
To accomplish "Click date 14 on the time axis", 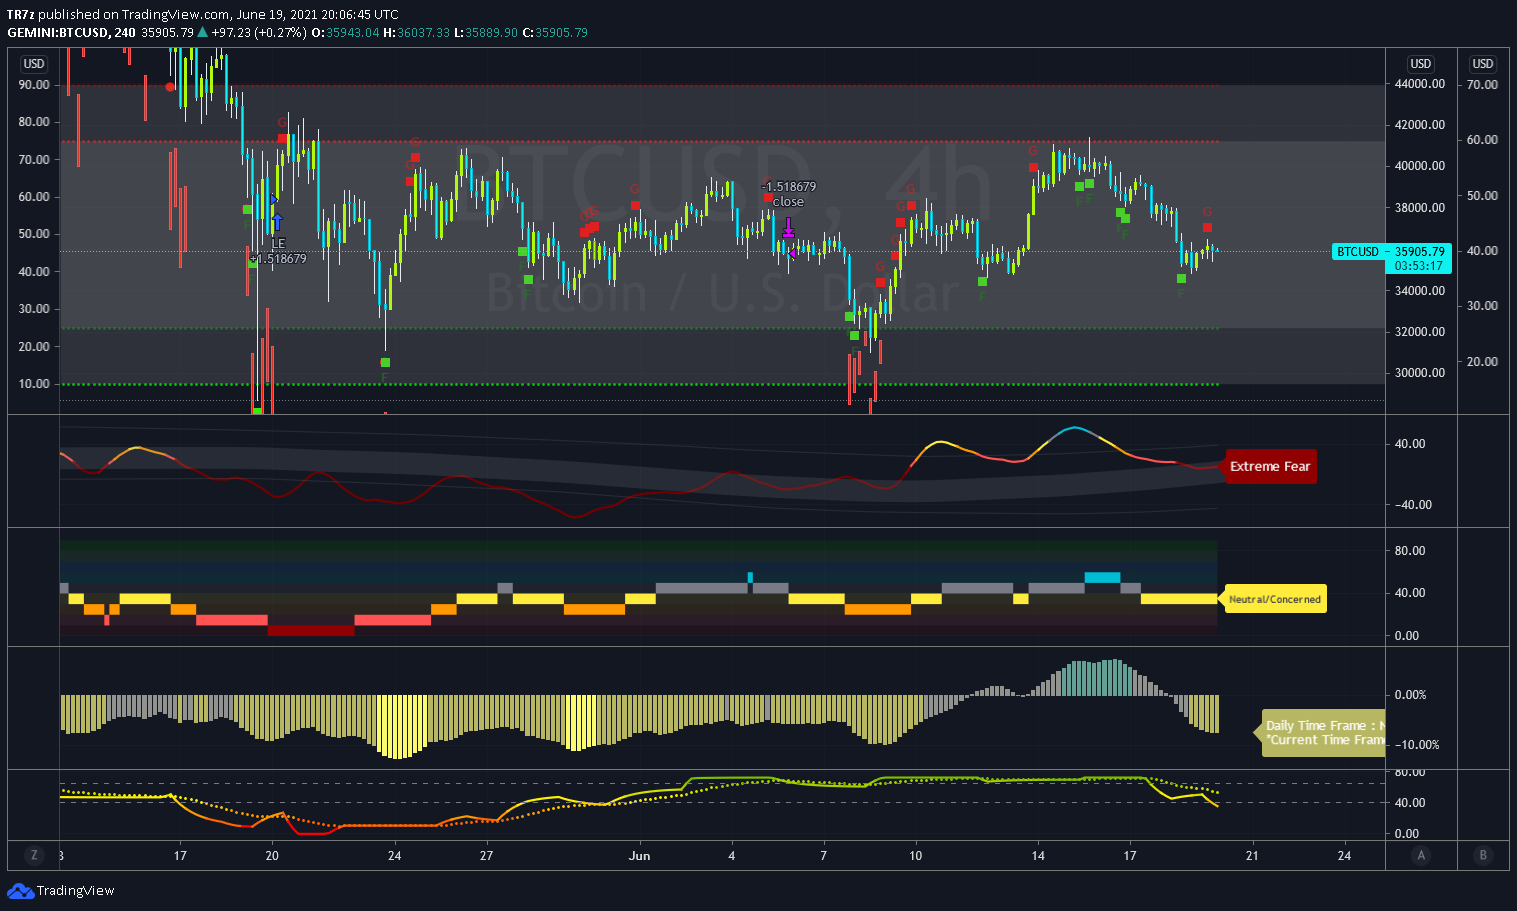I will 1038,855.
